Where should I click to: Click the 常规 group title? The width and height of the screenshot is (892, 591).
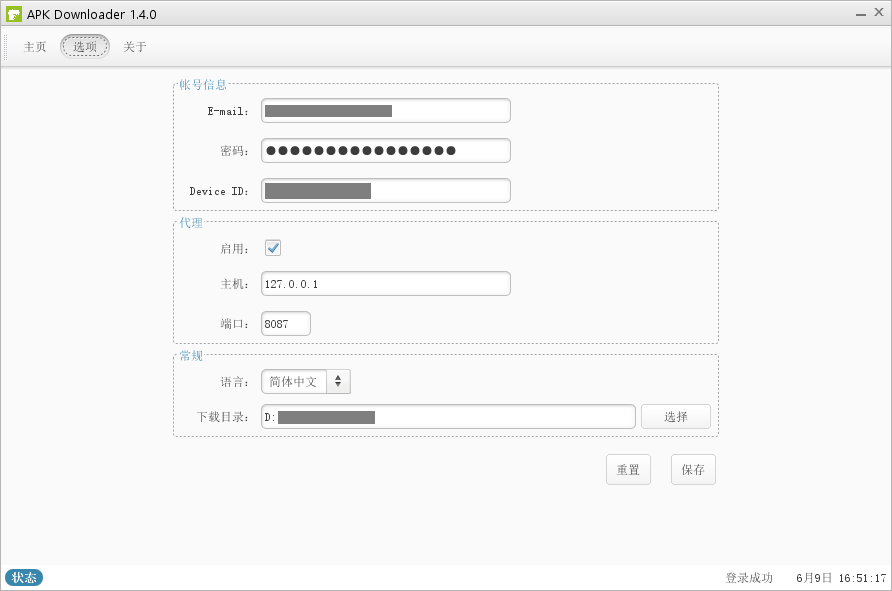[191, 356]
